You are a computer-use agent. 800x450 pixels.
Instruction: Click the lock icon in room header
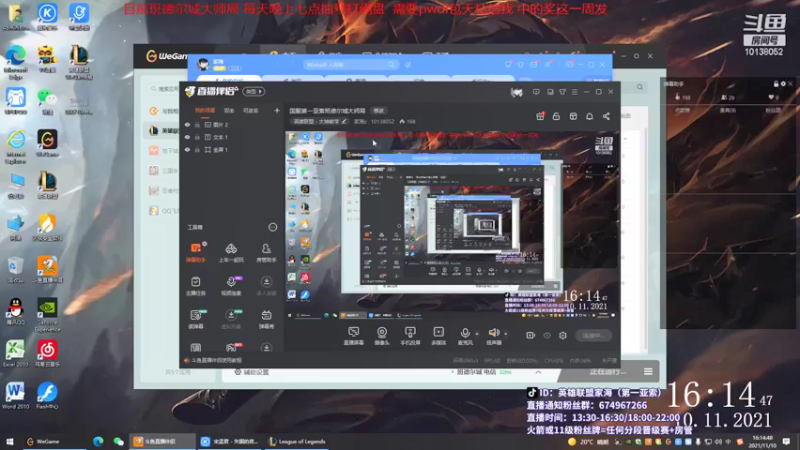click(x=556, y=116)
